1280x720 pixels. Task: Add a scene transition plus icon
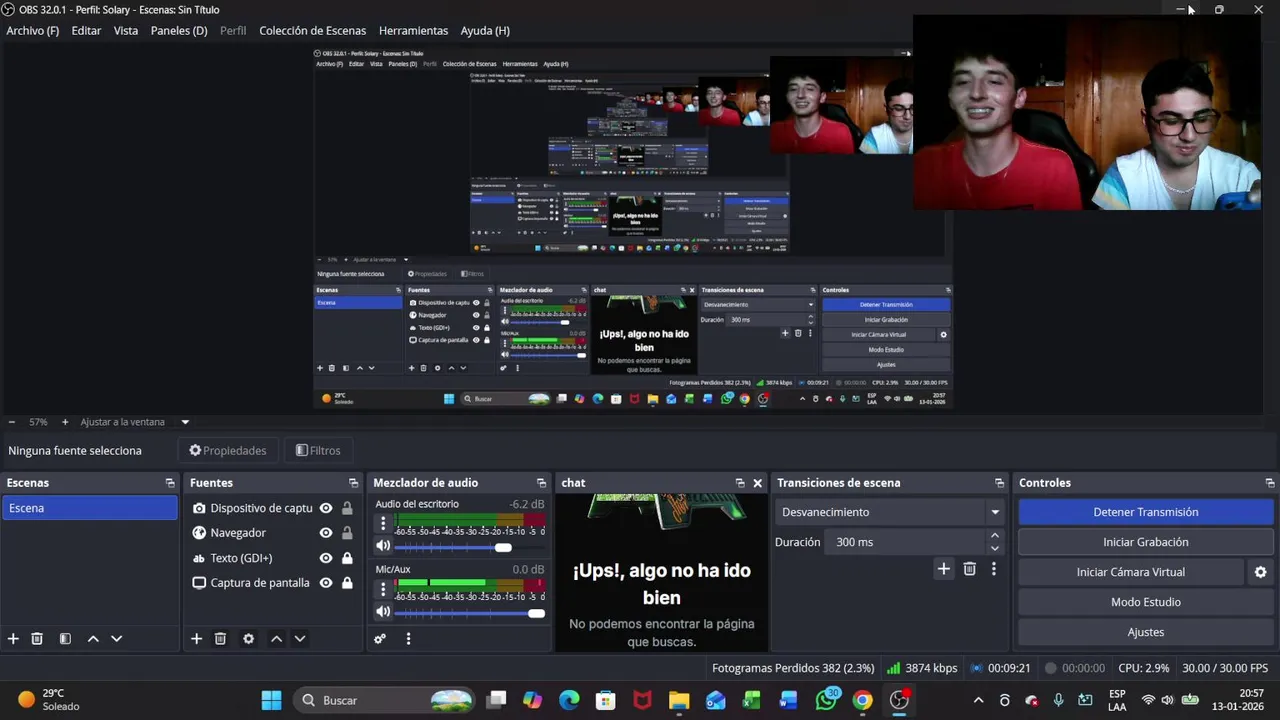(943, 569)
